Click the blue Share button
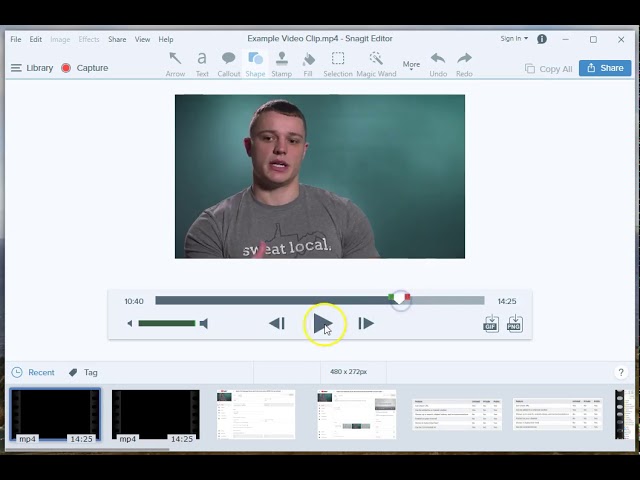640x480 pixels. click(x=605, y=68)
